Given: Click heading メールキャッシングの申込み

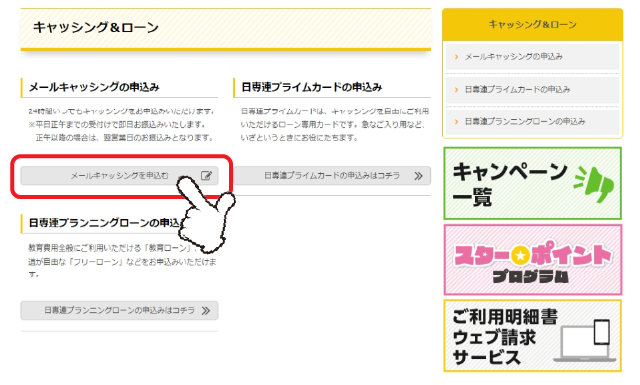Looking at the screenshot, I should [94, 87].
